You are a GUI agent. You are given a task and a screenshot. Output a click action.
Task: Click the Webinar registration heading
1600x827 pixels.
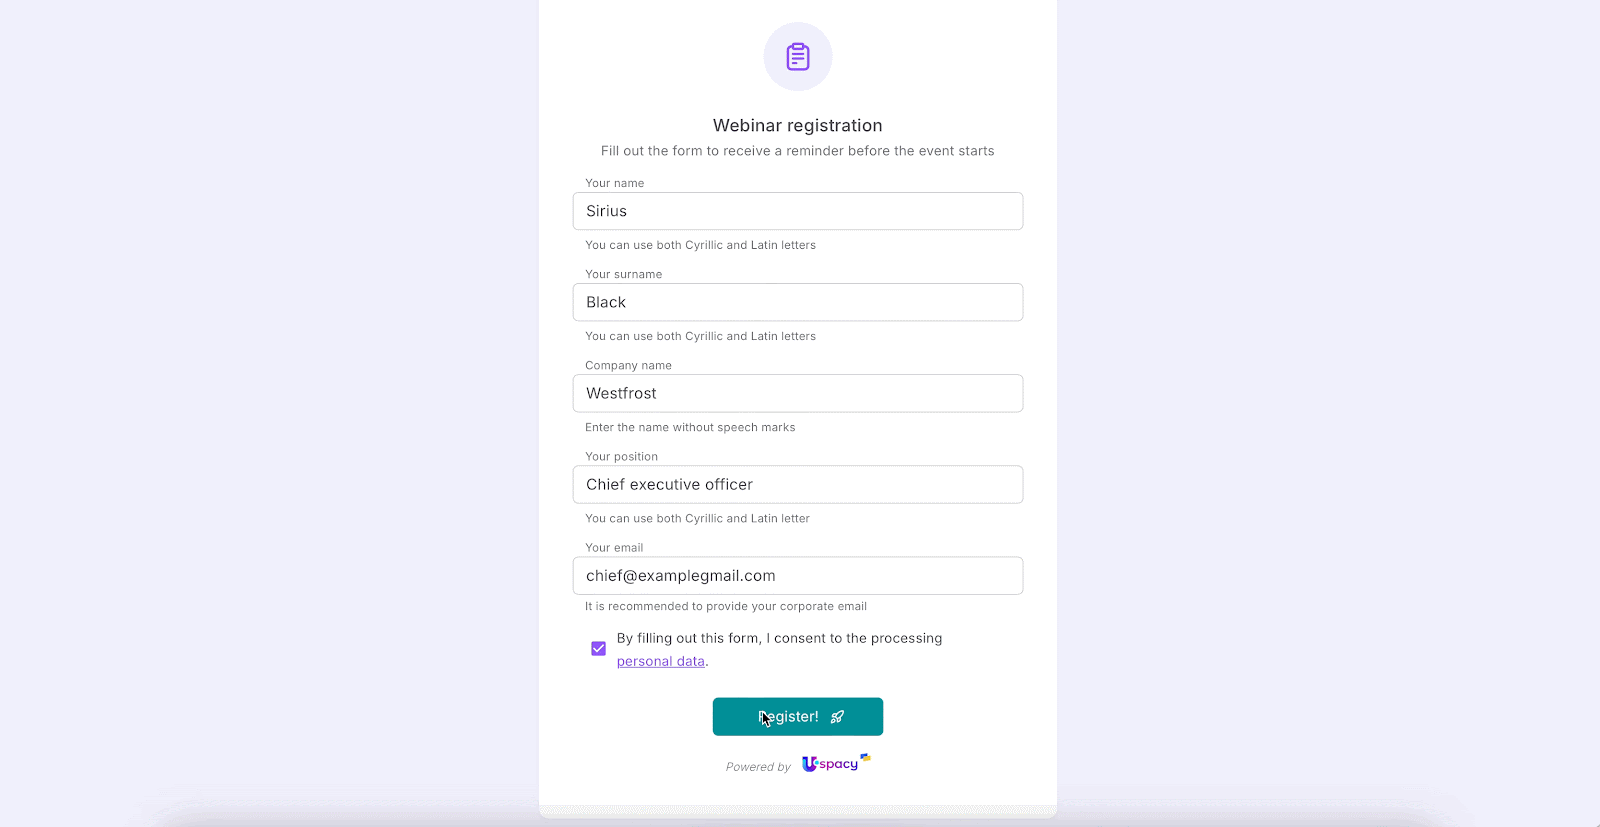[797, 126]
